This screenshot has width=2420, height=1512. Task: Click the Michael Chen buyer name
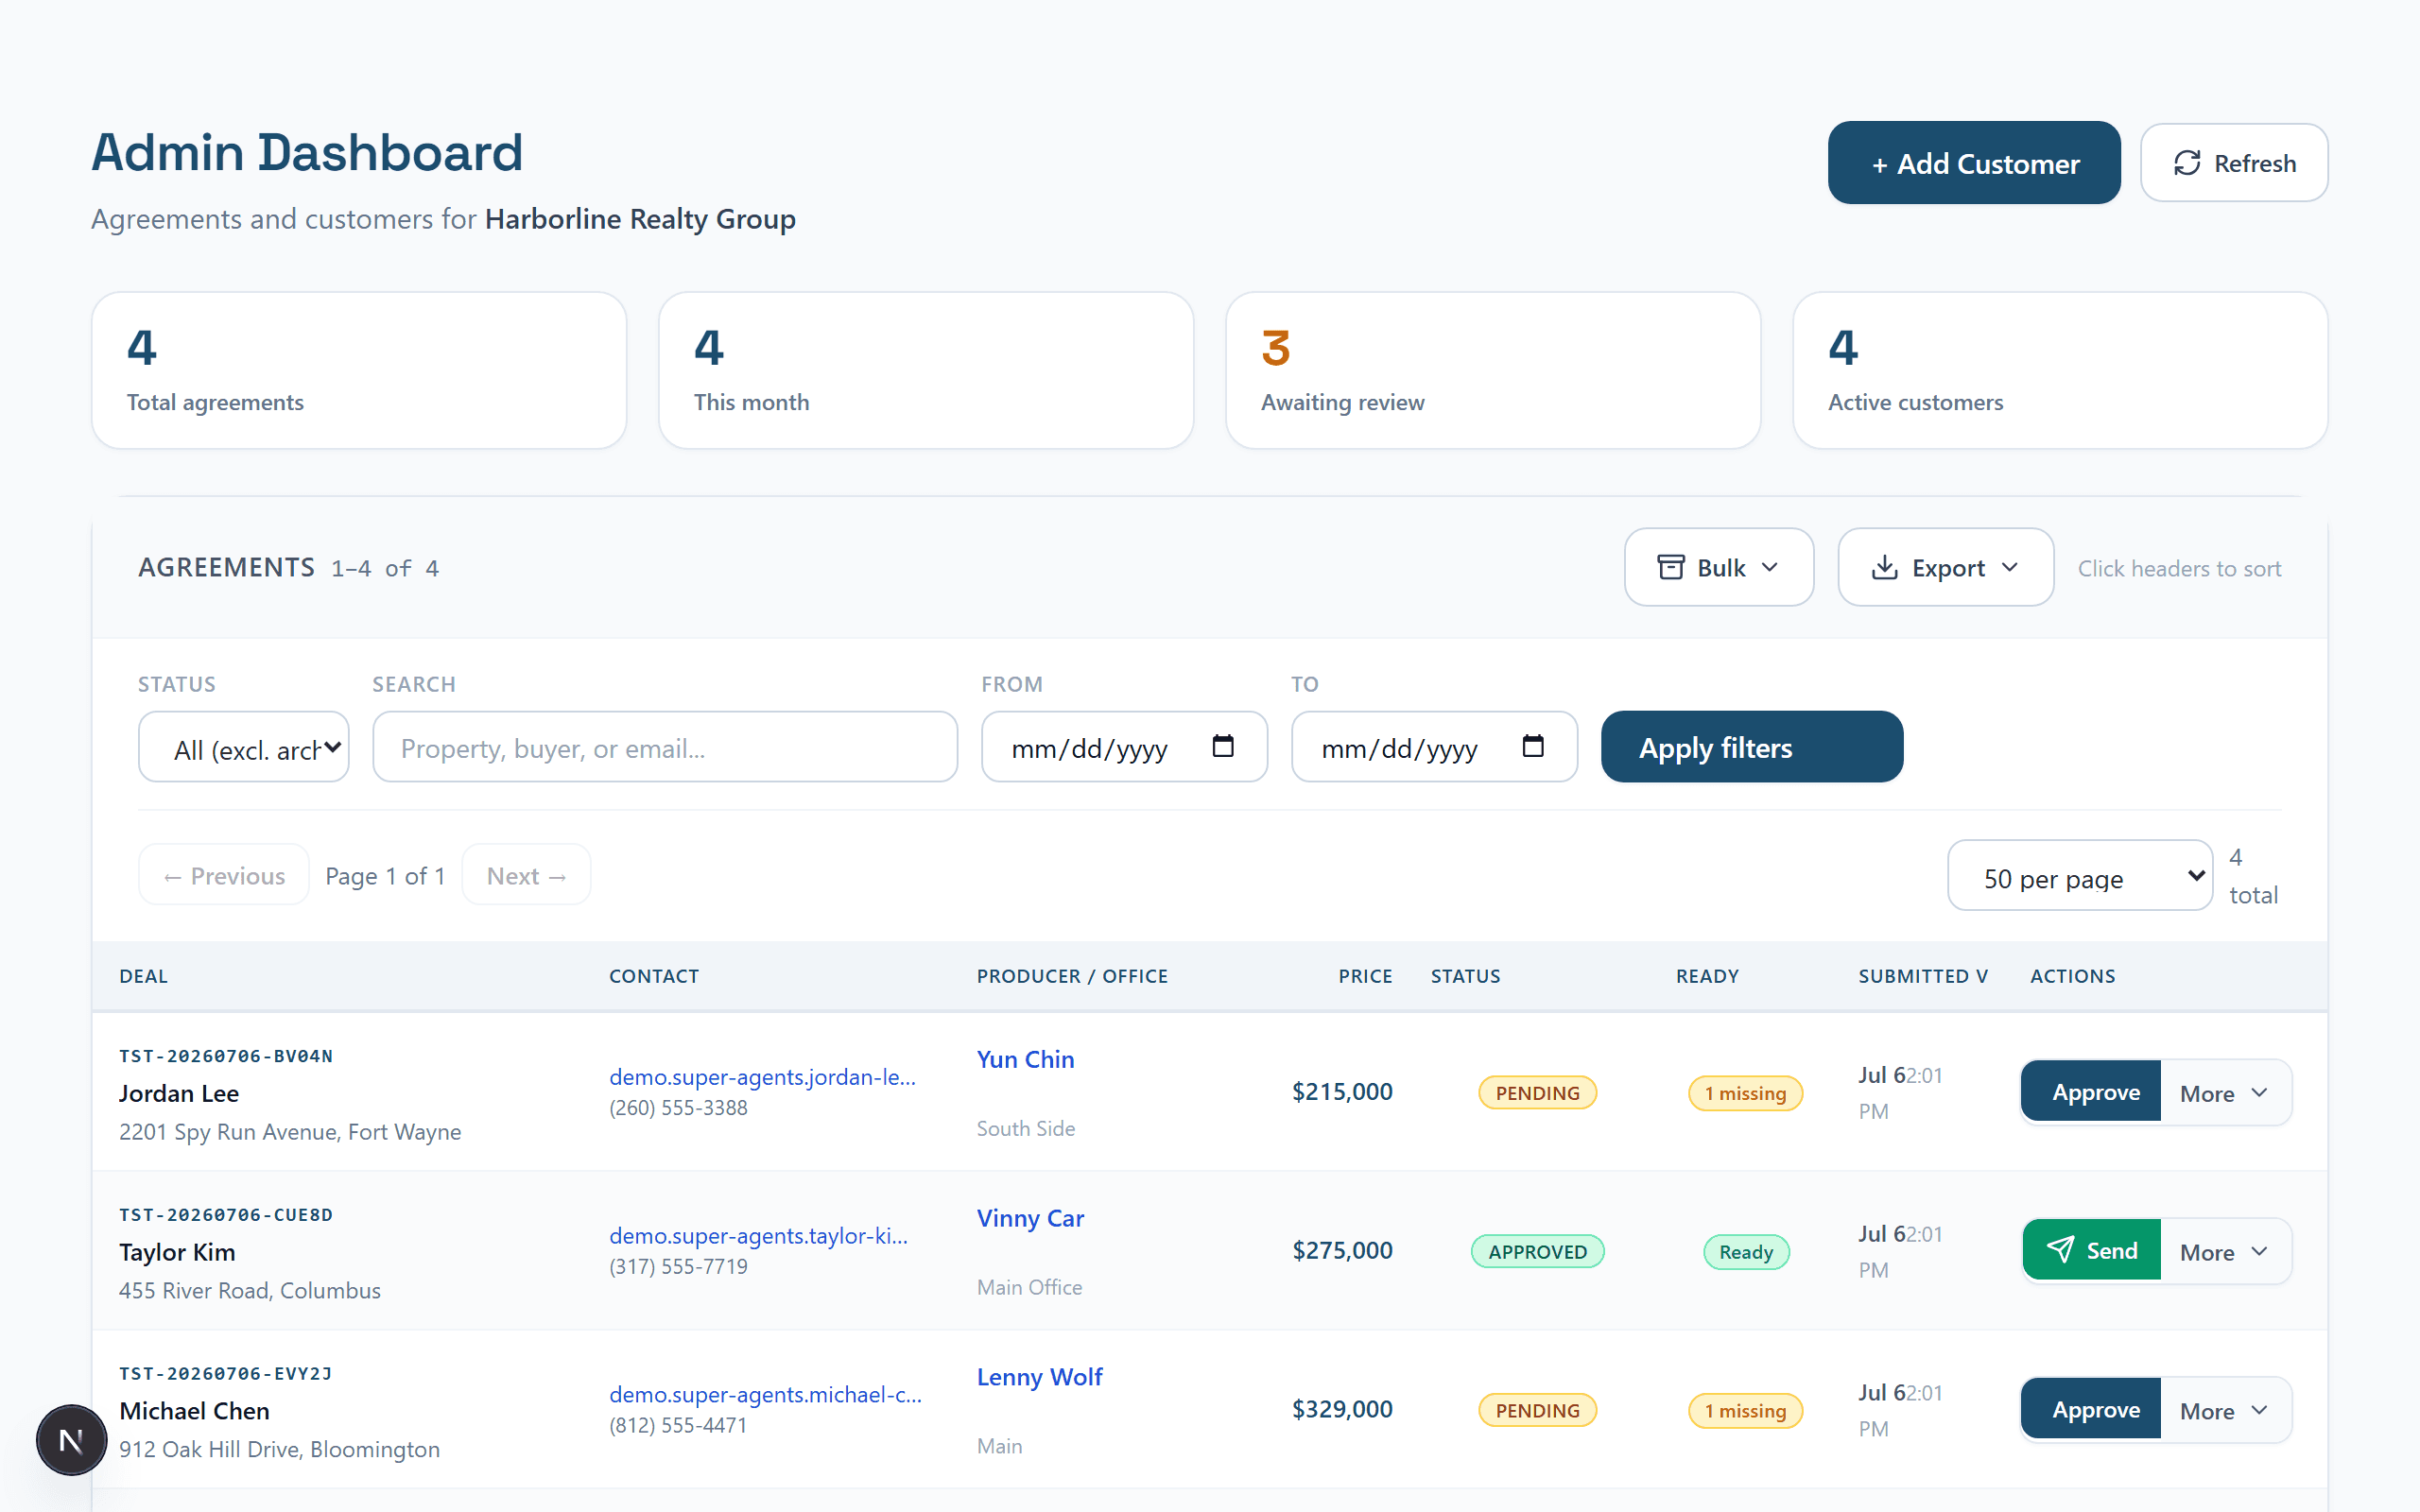pos(194,1411)
